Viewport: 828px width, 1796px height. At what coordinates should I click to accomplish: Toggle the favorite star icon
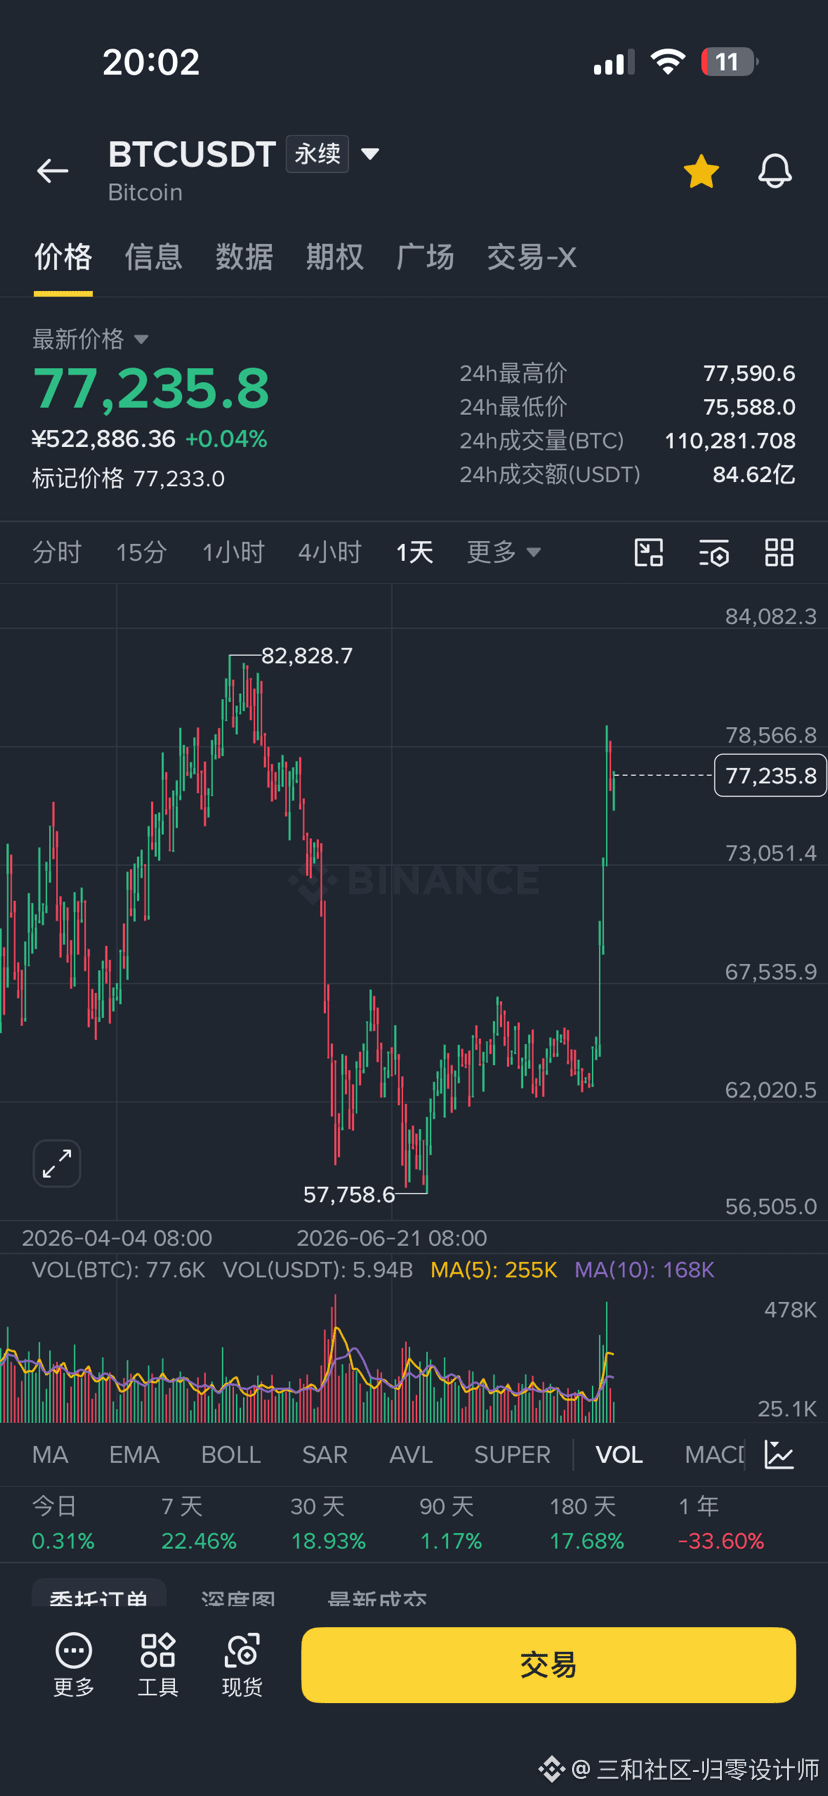(x=701, y=172)
